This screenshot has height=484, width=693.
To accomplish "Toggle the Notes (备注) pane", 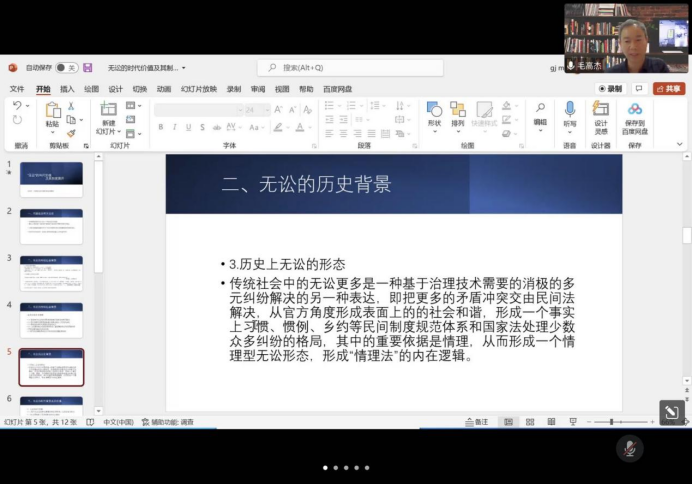I will click(476, 422).
